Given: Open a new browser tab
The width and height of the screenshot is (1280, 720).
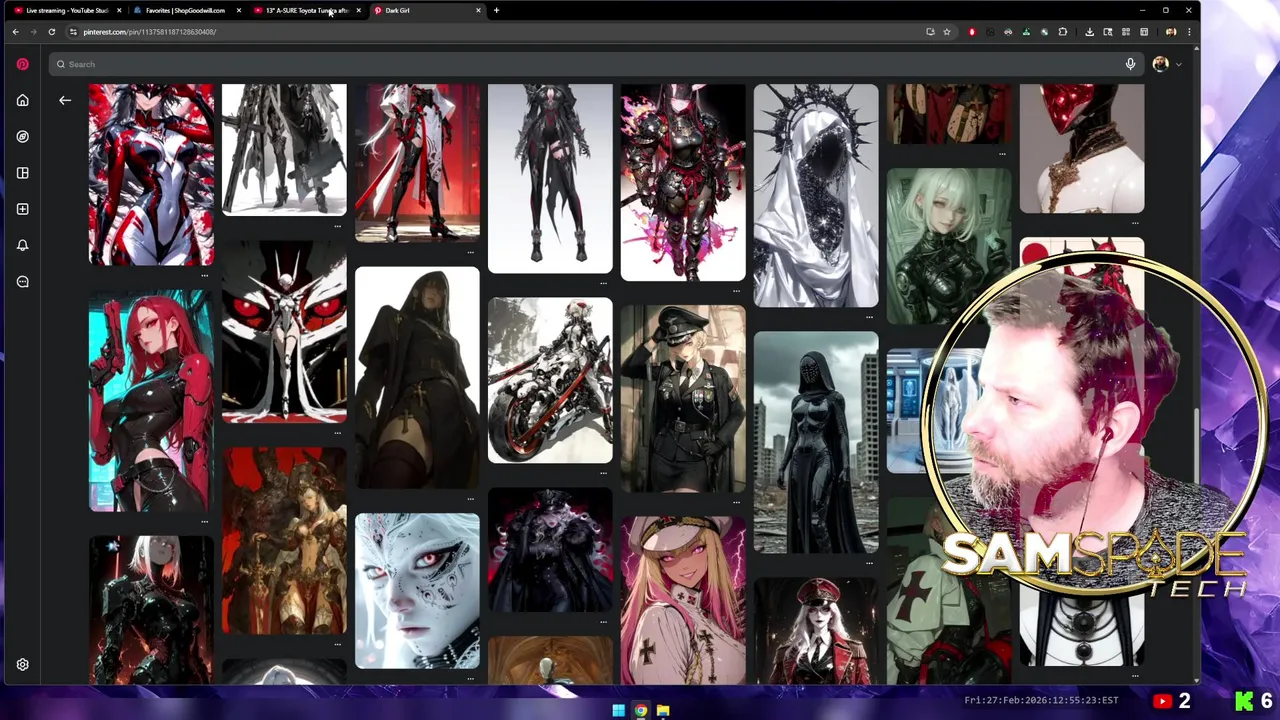Looking at the screenshot, I should [x=497, y=10].
